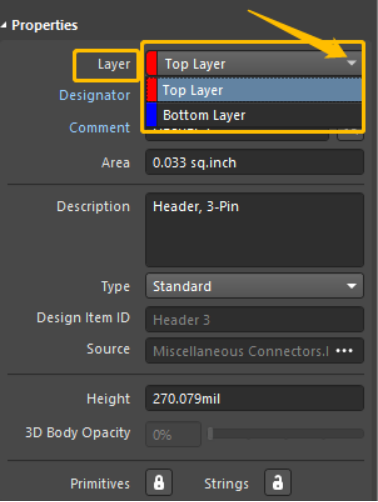Open the Comment link label

point(99,128)
